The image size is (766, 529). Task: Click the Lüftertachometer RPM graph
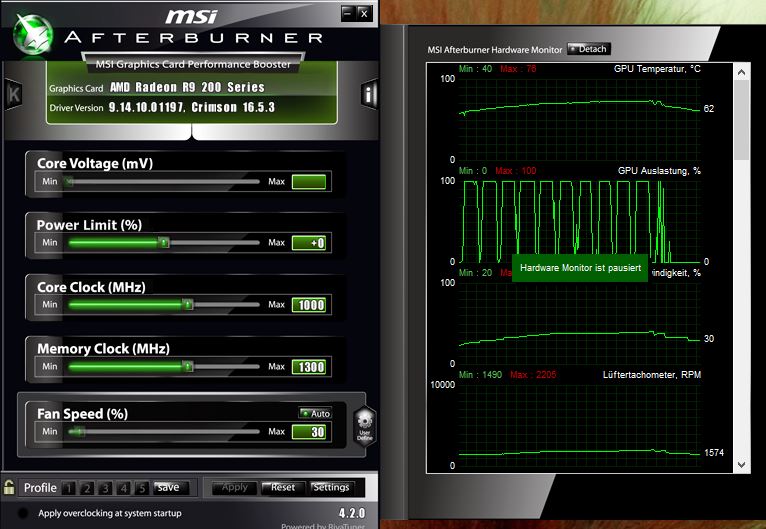[x=579, y=425]
